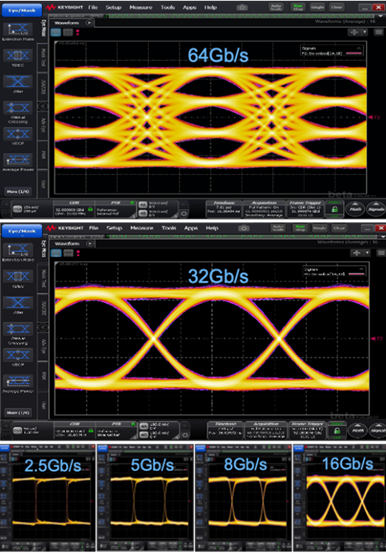The height and width of the screenshot is (555, 386).
Task: Open Eye/Mask mode dropdown in upper window
Action: click(22, 10)
